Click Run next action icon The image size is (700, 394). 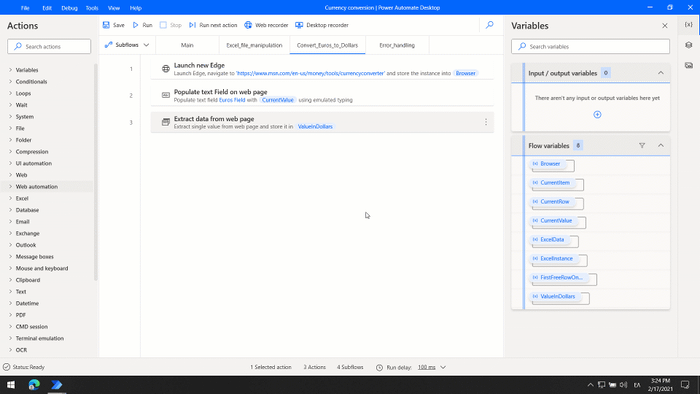point(192,25)
